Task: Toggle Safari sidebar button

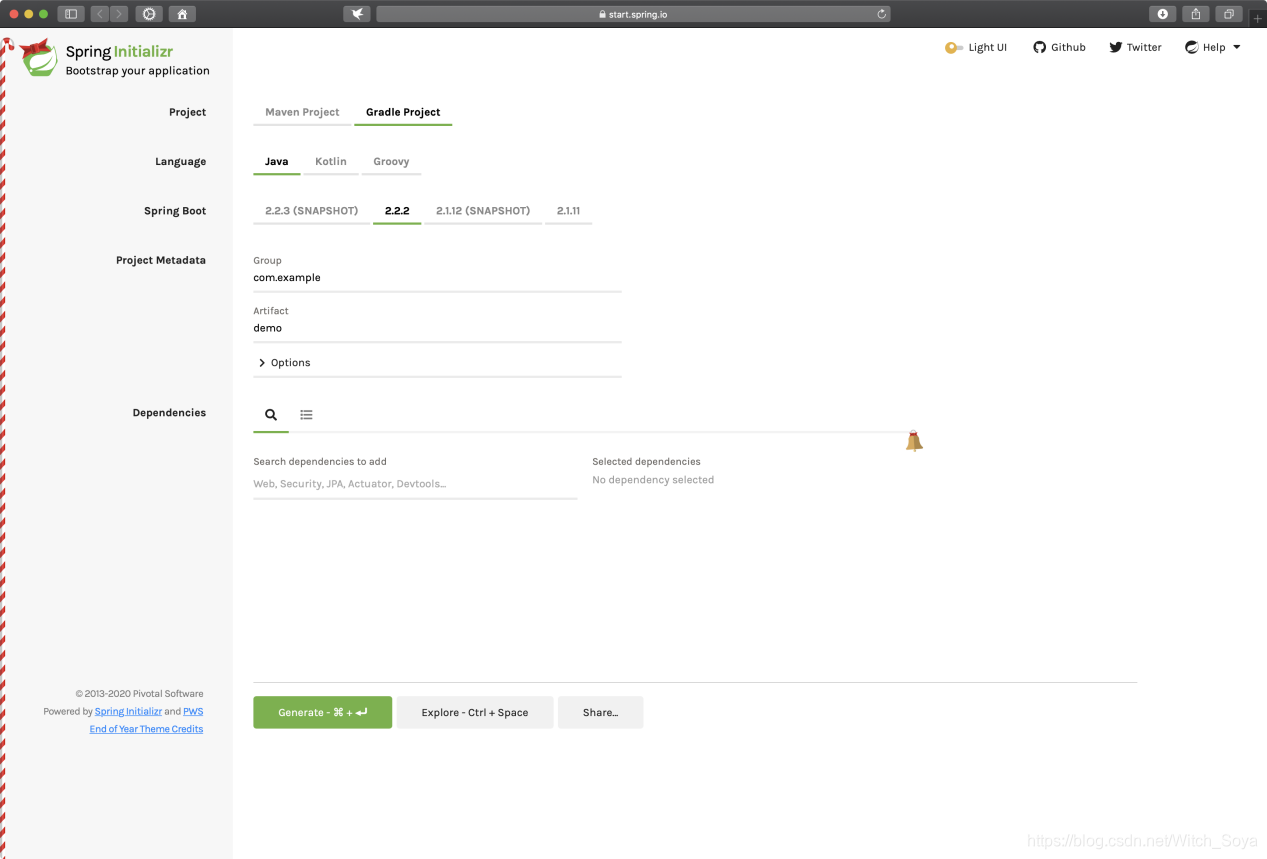Action: 71,14
